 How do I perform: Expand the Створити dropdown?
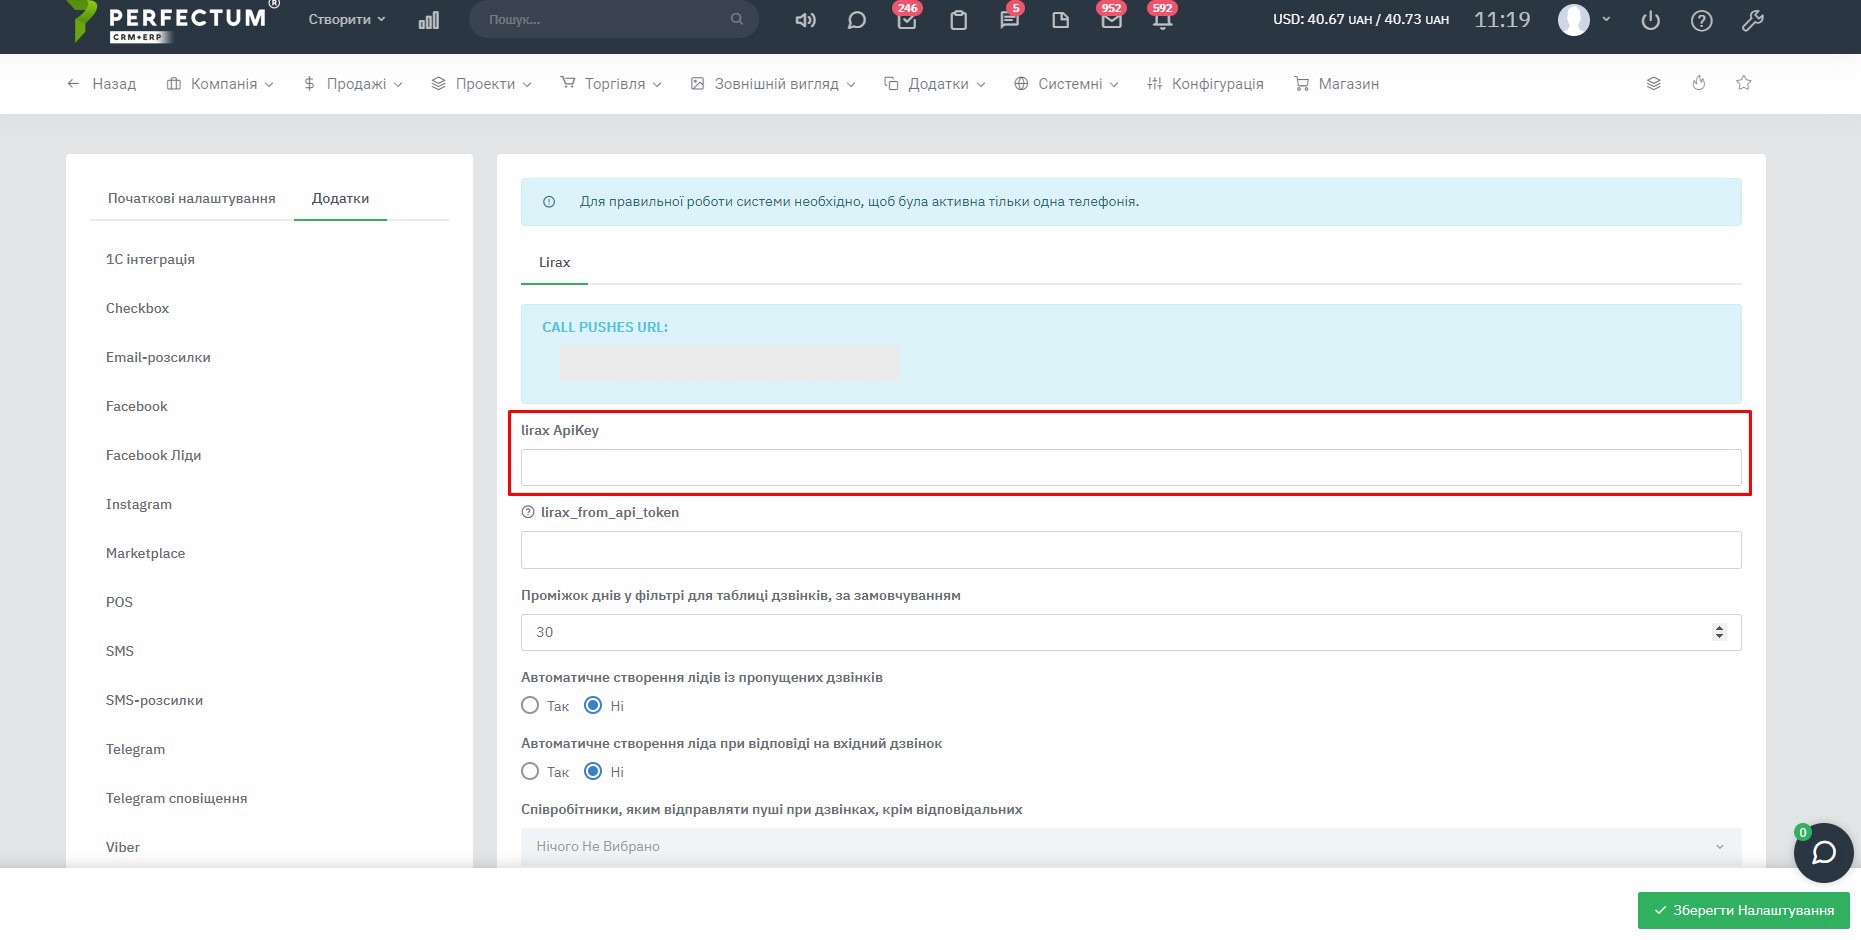pos(346,20)
